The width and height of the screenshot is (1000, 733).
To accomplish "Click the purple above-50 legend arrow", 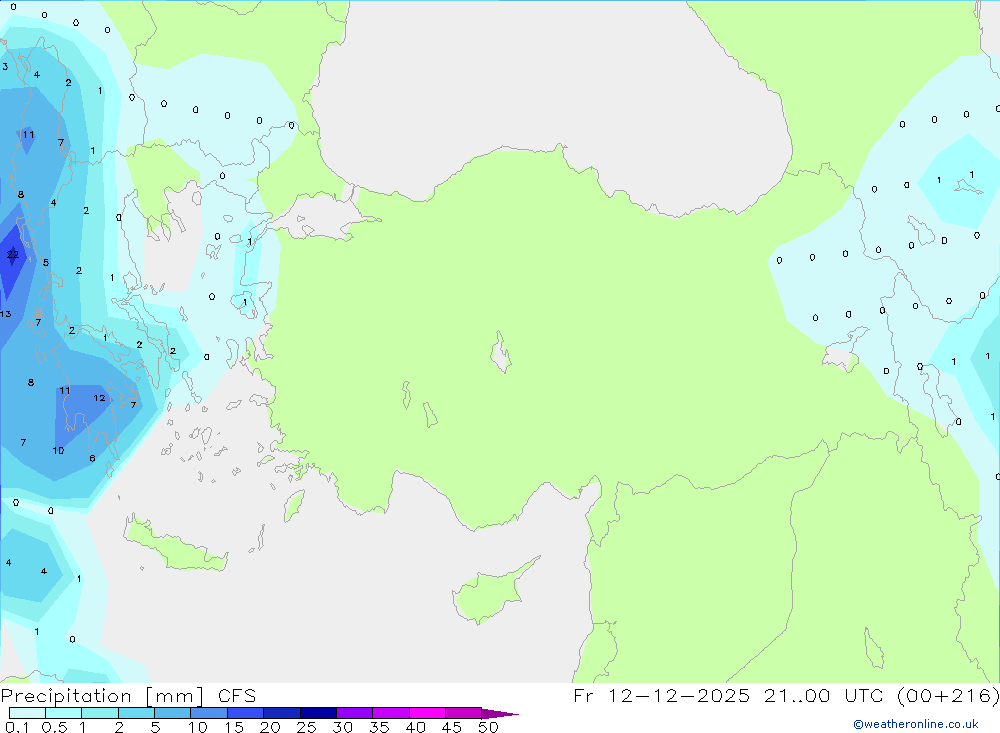I will (x=499, y=714).
